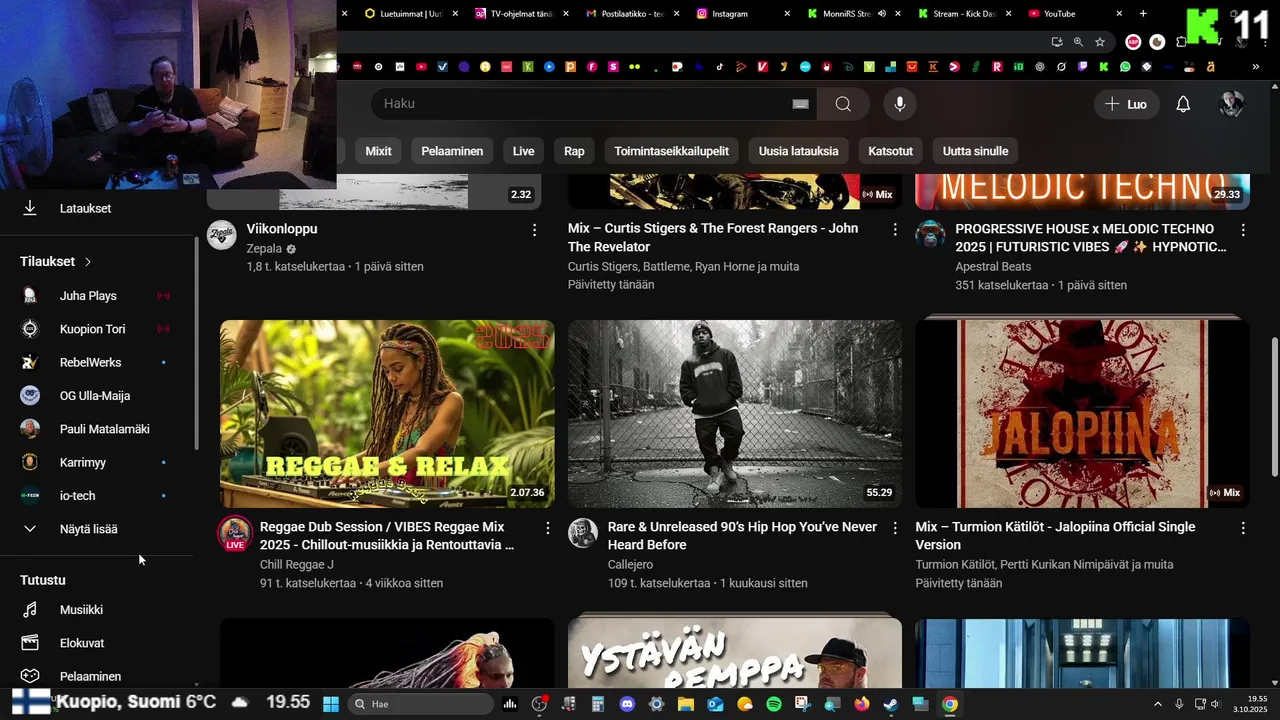Open Zepala channel avatar
Viewport: 1280px width, 720px height.
click(x=221, y=235)
